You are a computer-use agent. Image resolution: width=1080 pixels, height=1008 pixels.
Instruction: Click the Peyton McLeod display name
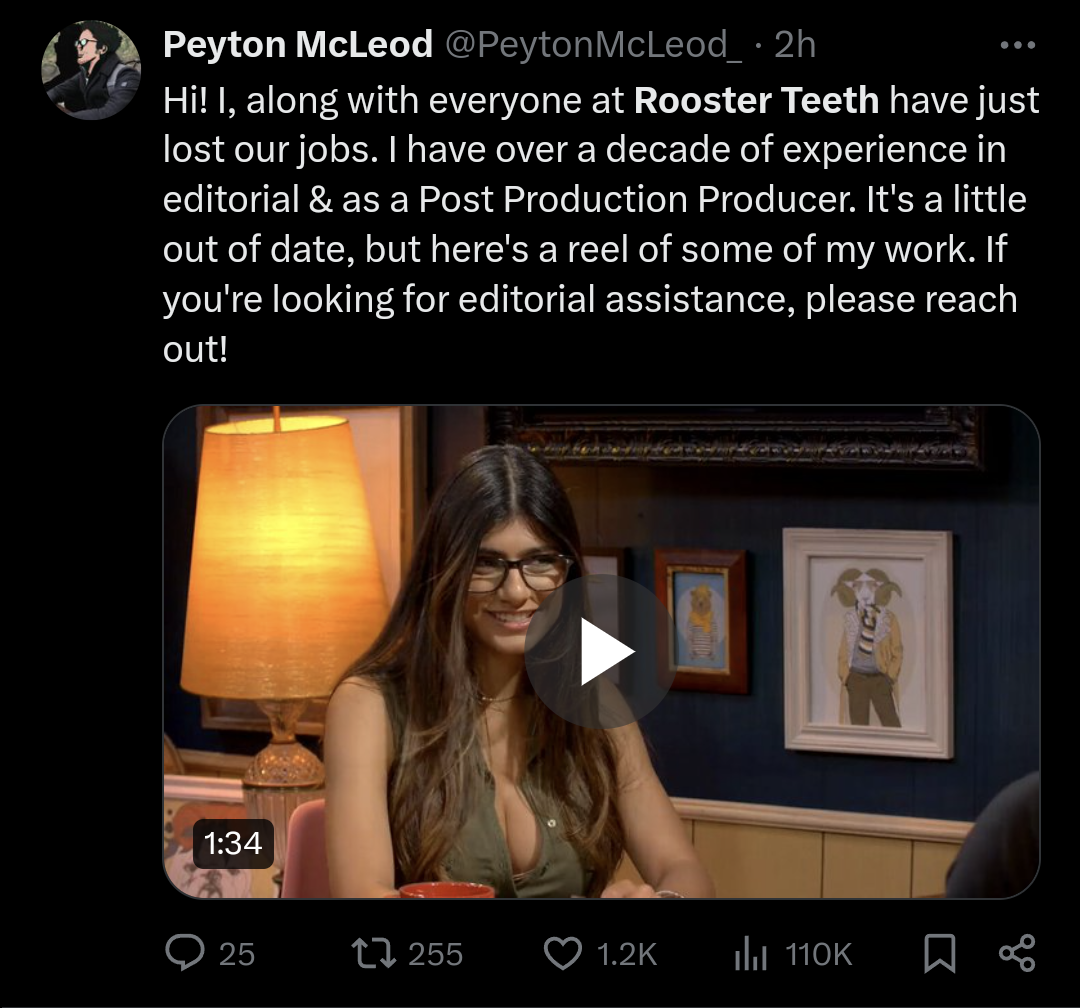(298, 45)
